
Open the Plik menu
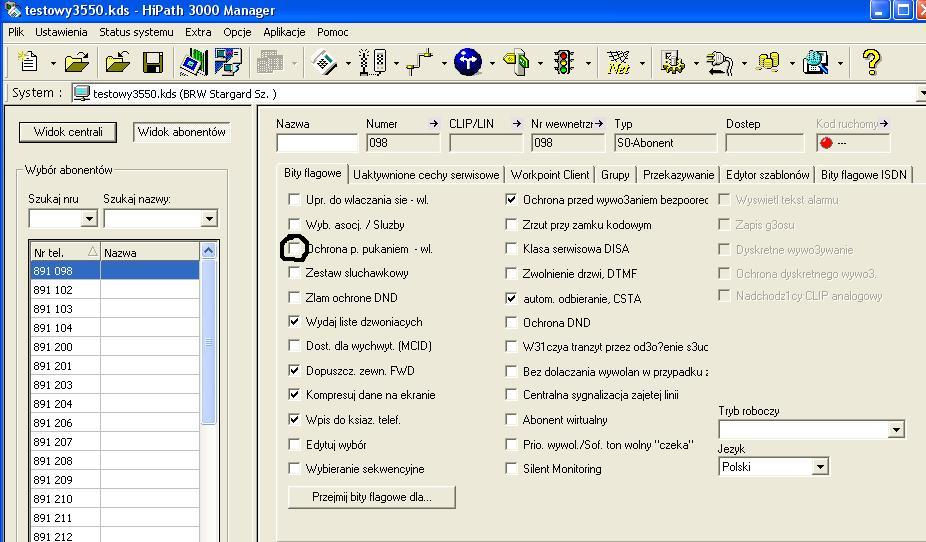click(16, 32)
